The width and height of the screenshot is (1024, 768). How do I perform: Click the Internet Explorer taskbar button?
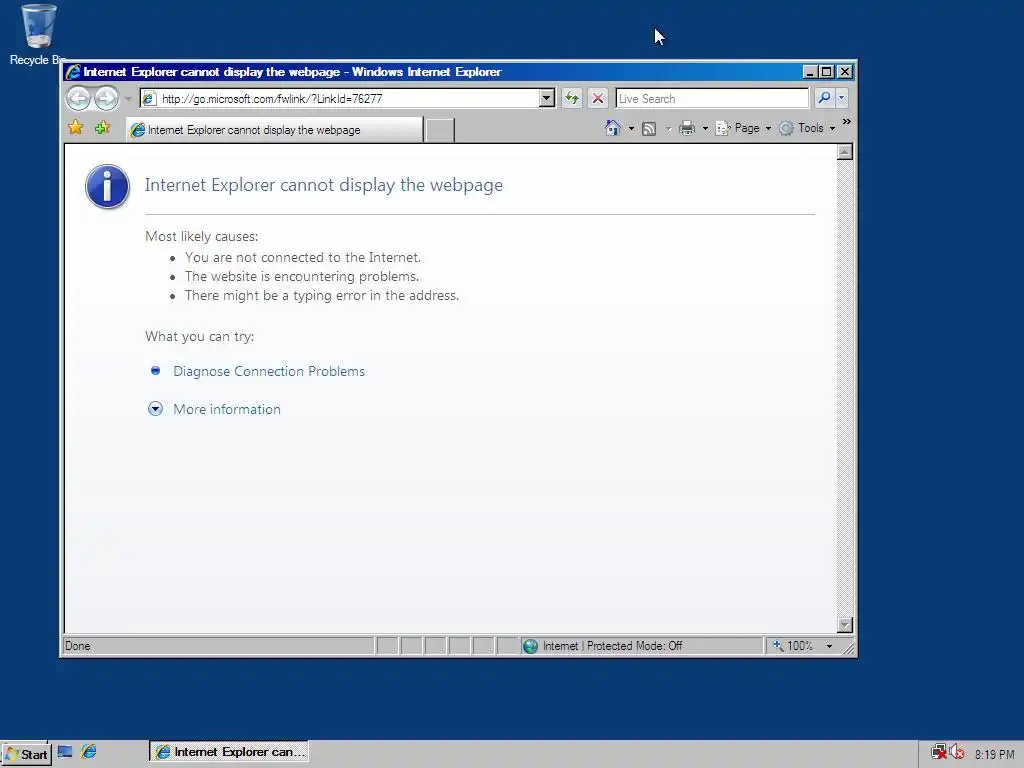(x=229, y=752)
